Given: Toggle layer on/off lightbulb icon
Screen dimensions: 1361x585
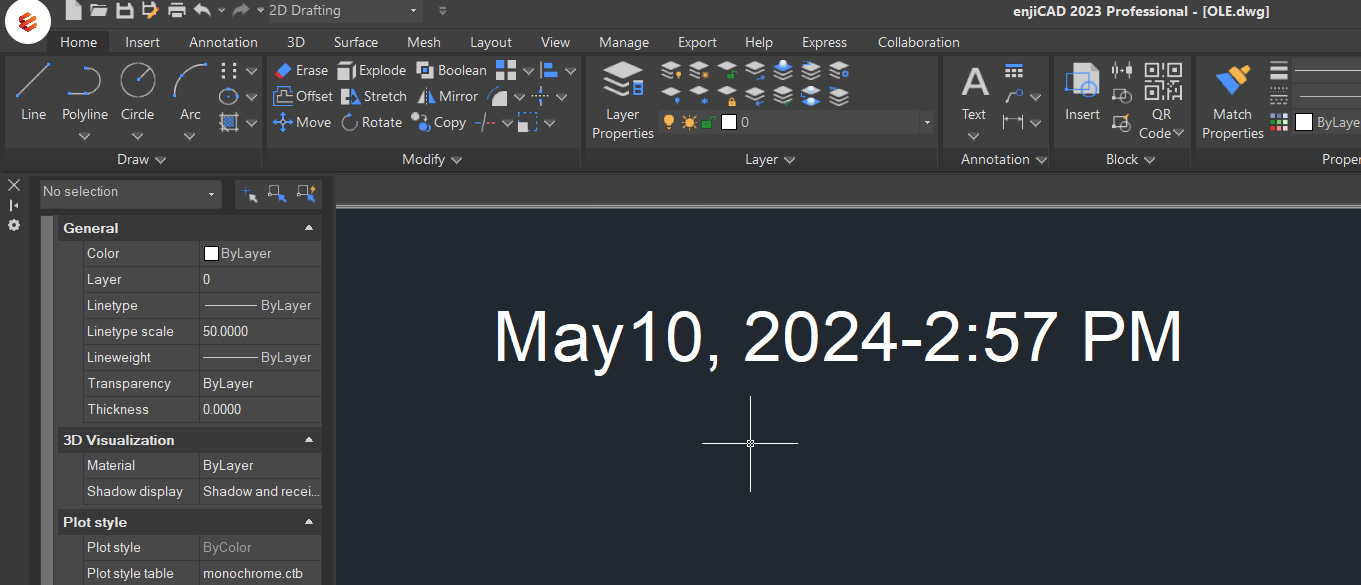Looking at the screenshot, I should (669, 122).
